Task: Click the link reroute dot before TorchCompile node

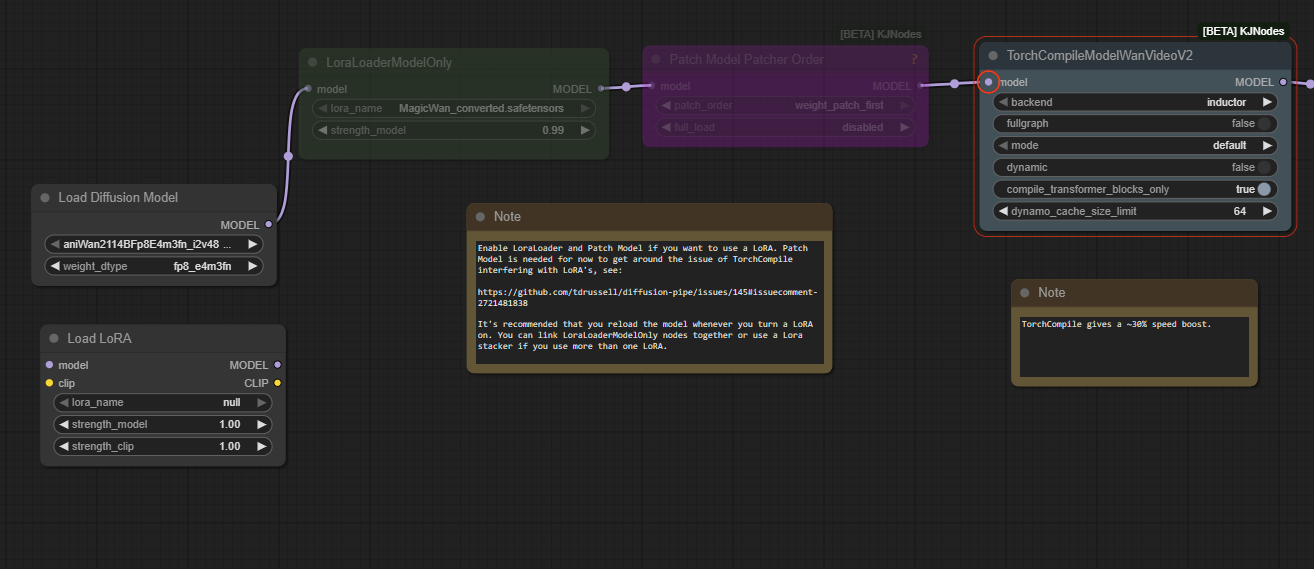Action: tap(955, 84)
